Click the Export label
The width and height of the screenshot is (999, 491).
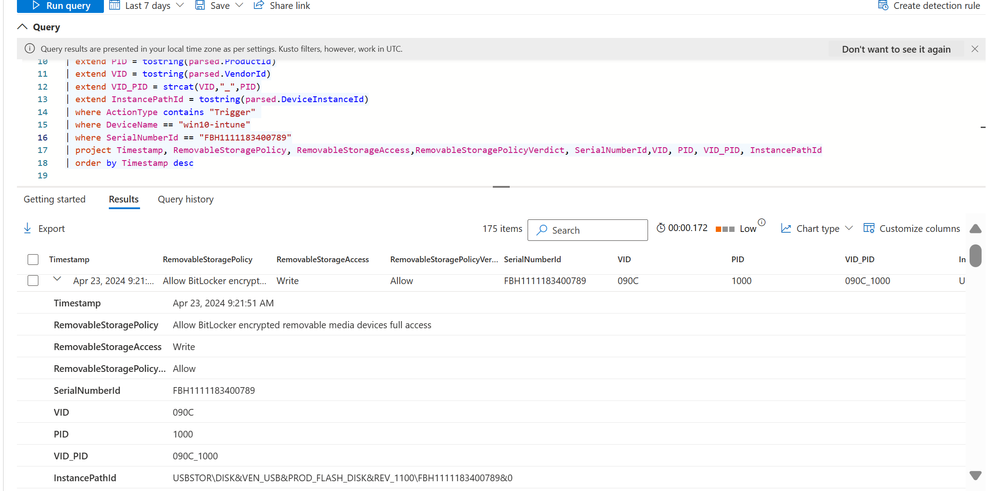coord(52,229)
